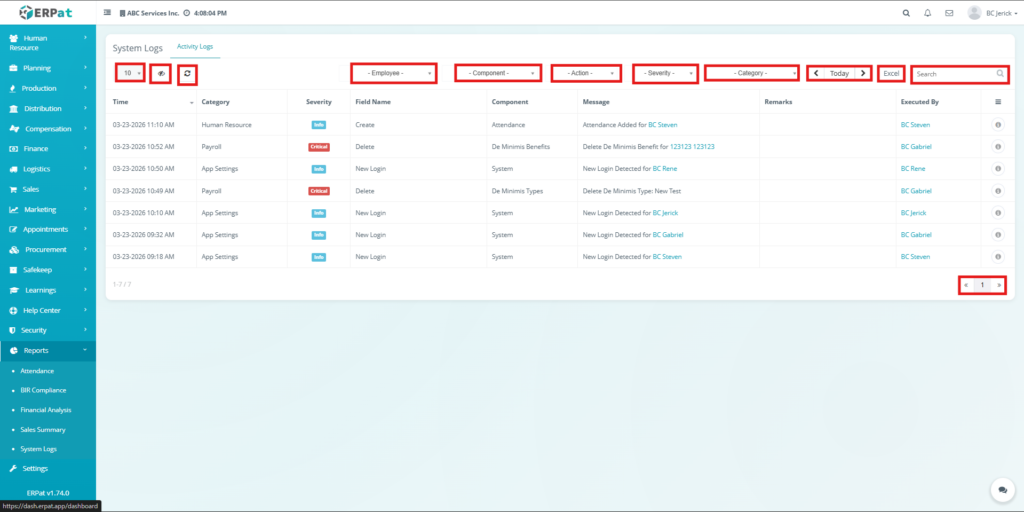Click the Search input field

pyautogui.click(x=953, y=74)
